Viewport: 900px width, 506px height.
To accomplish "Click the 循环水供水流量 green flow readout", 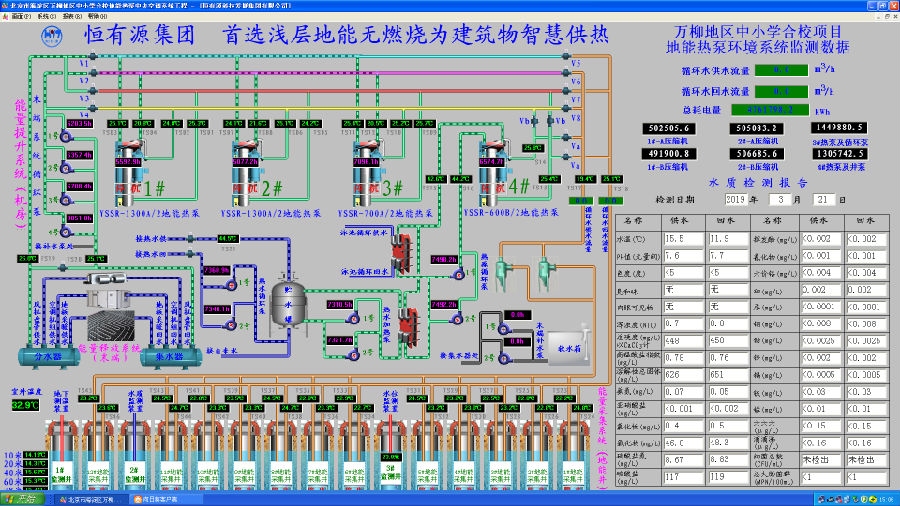I will [x=784, y=70].
